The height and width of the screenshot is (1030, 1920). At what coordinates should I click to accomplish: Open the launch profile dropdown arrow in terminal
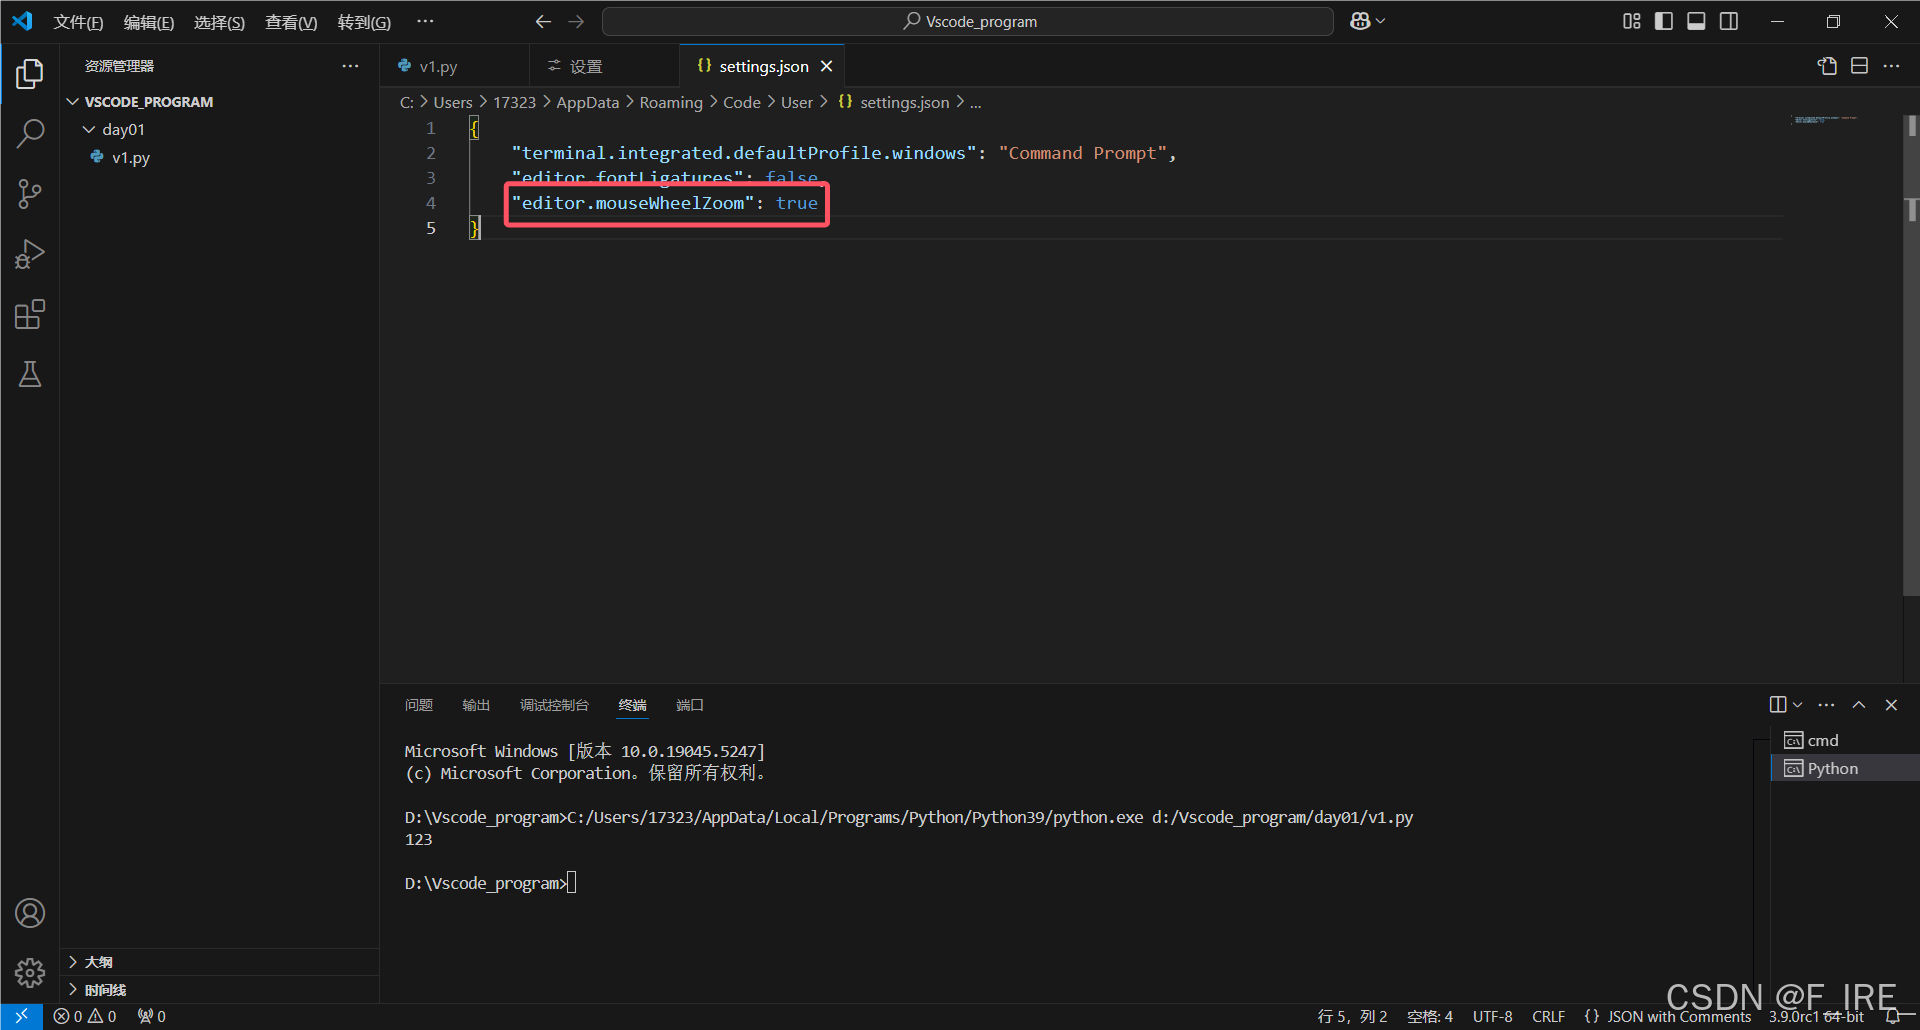(x=1797, y=705)
